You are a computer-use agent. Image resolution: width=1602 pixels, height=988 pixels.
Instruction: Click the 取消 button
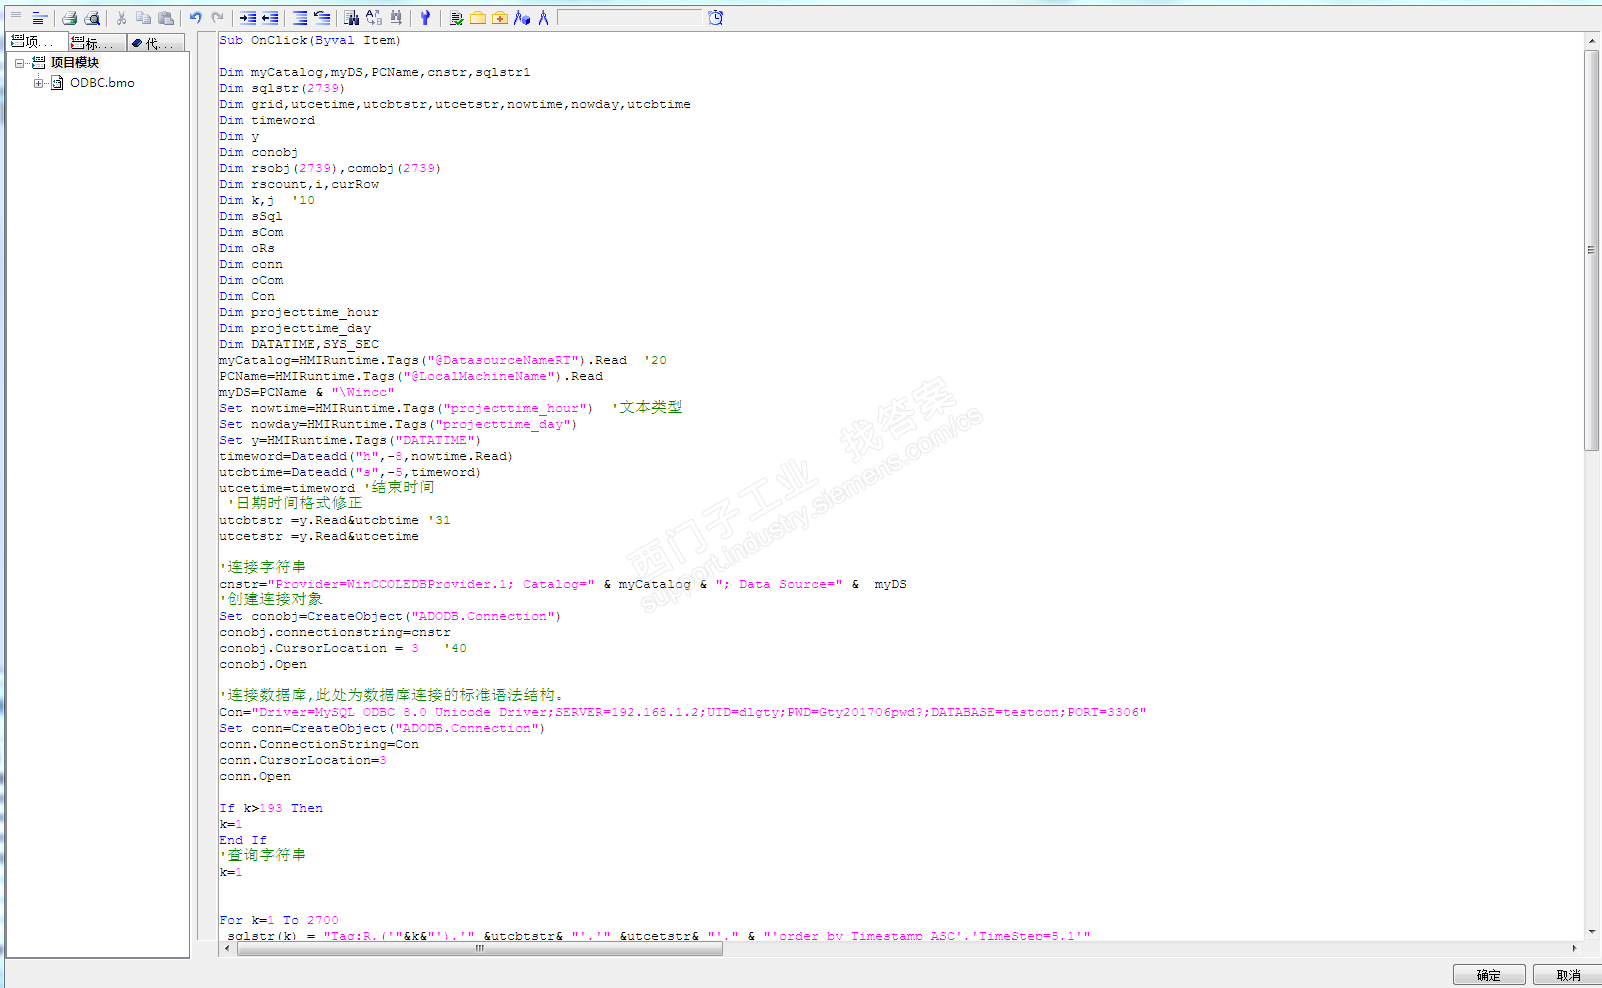1568,975
